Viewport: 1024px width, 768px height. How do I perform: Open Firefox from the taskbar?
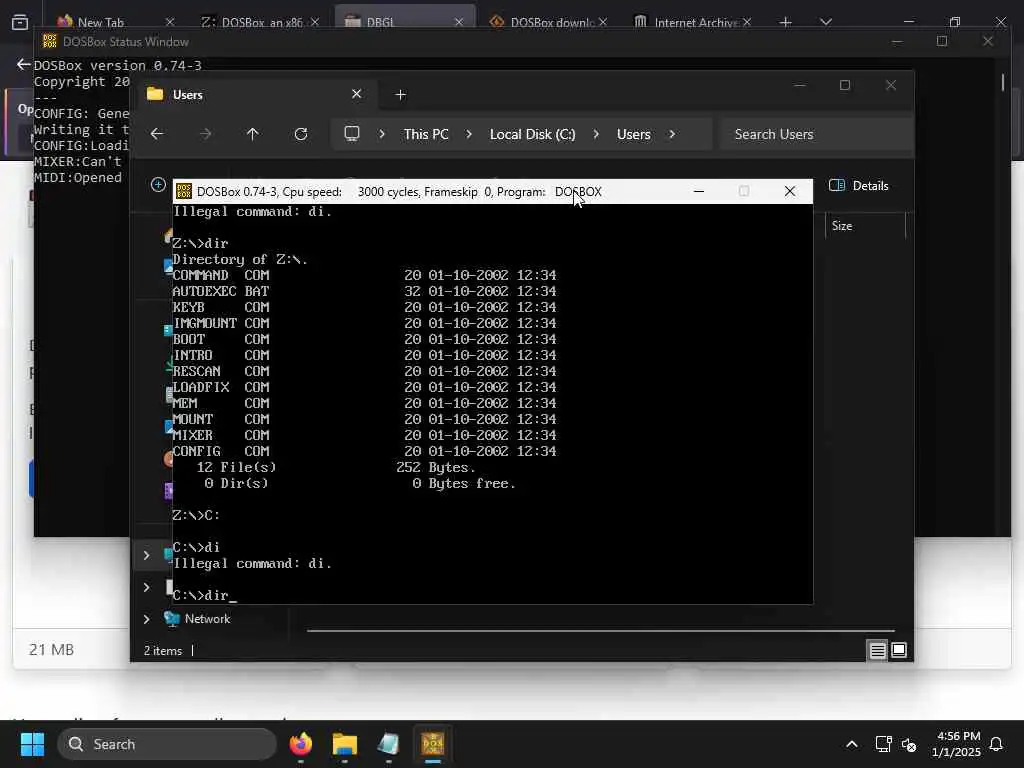pyautogui.click(x=300, y=744)
